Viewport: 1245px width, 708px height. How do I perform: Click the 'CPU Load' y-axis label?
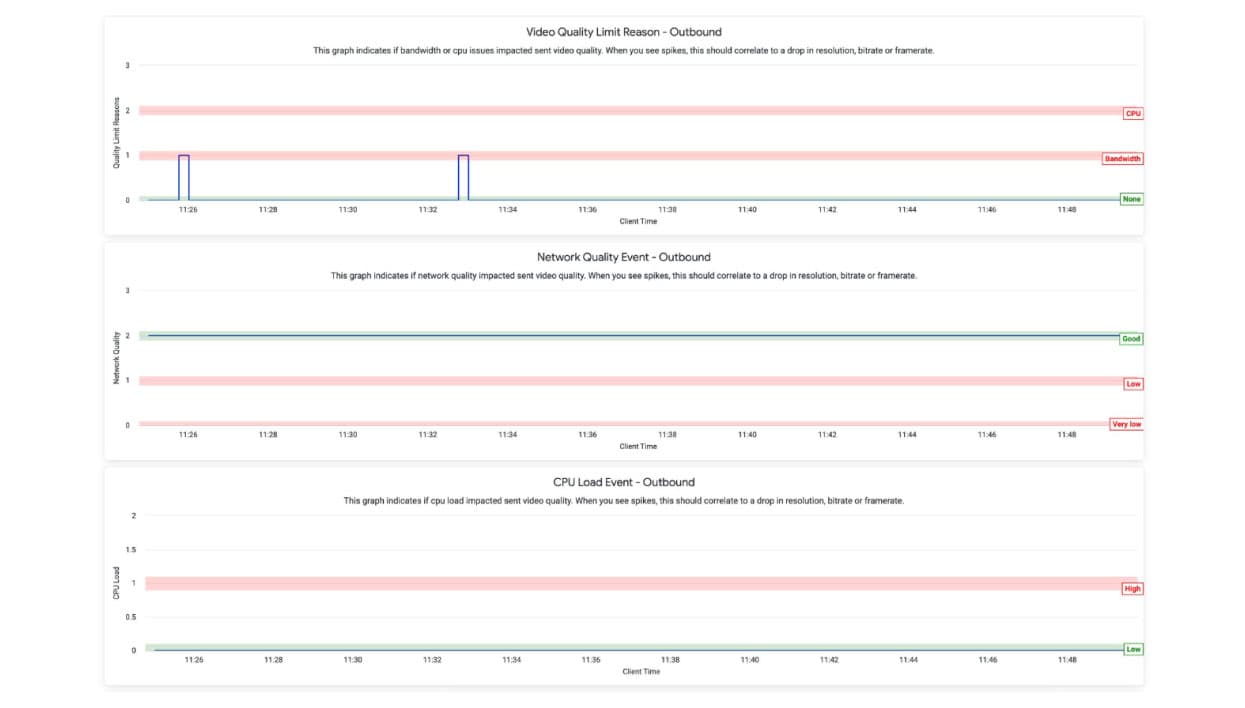(x=117, y=583)
